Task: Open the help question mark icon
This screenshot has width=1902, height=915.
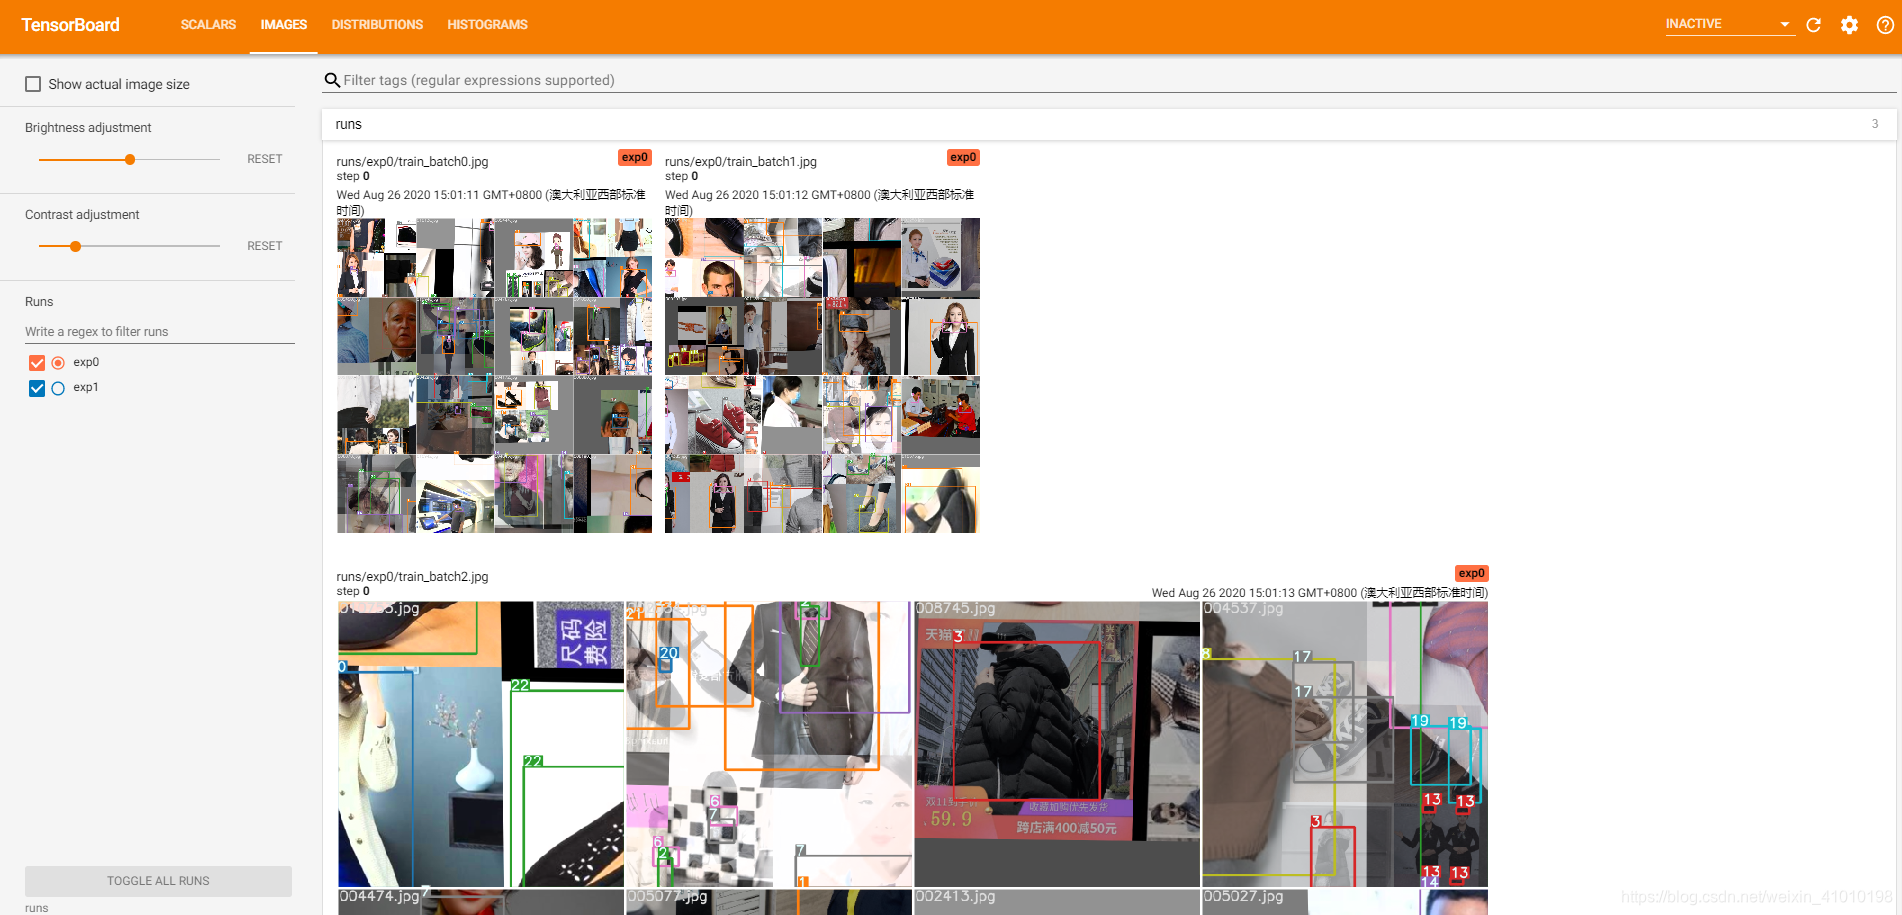Action: pyautogui.click(x=1885, y=25)
